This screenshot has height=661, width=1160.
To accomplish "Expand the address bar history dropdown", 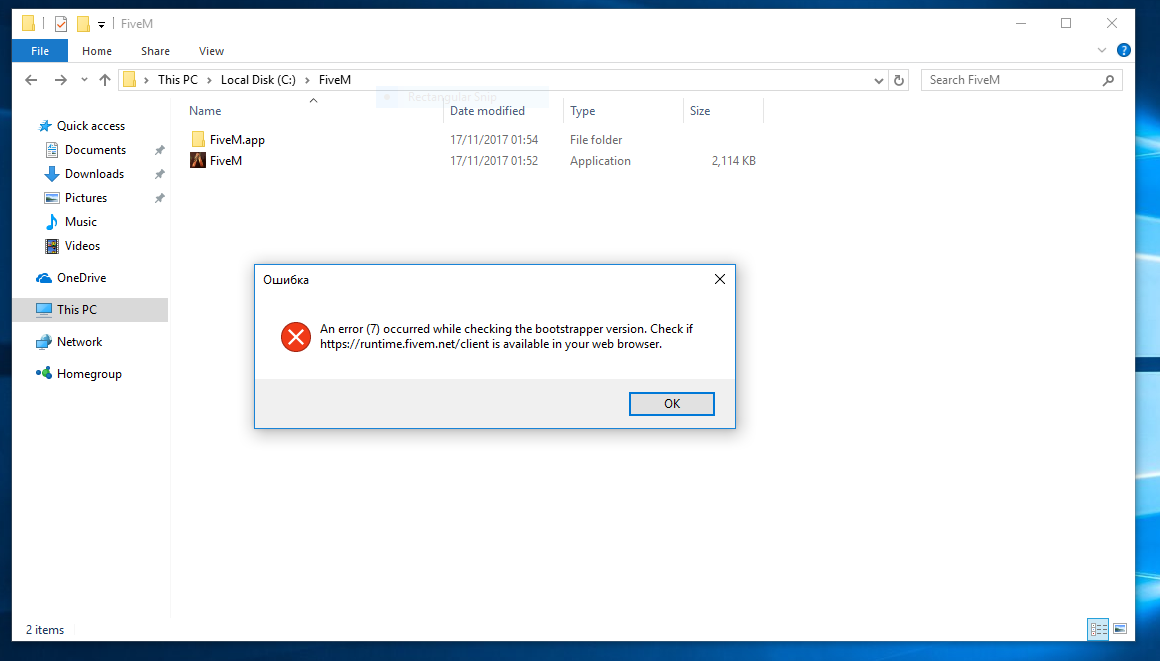I will coord(879,80).
